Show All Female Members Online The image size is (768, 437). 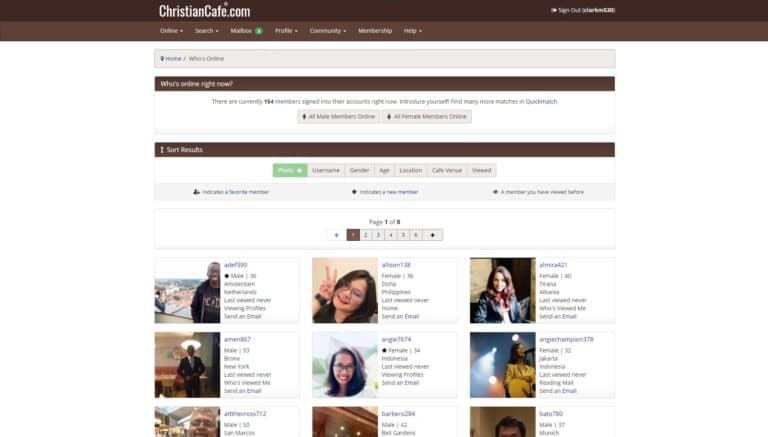coord(427,117)
